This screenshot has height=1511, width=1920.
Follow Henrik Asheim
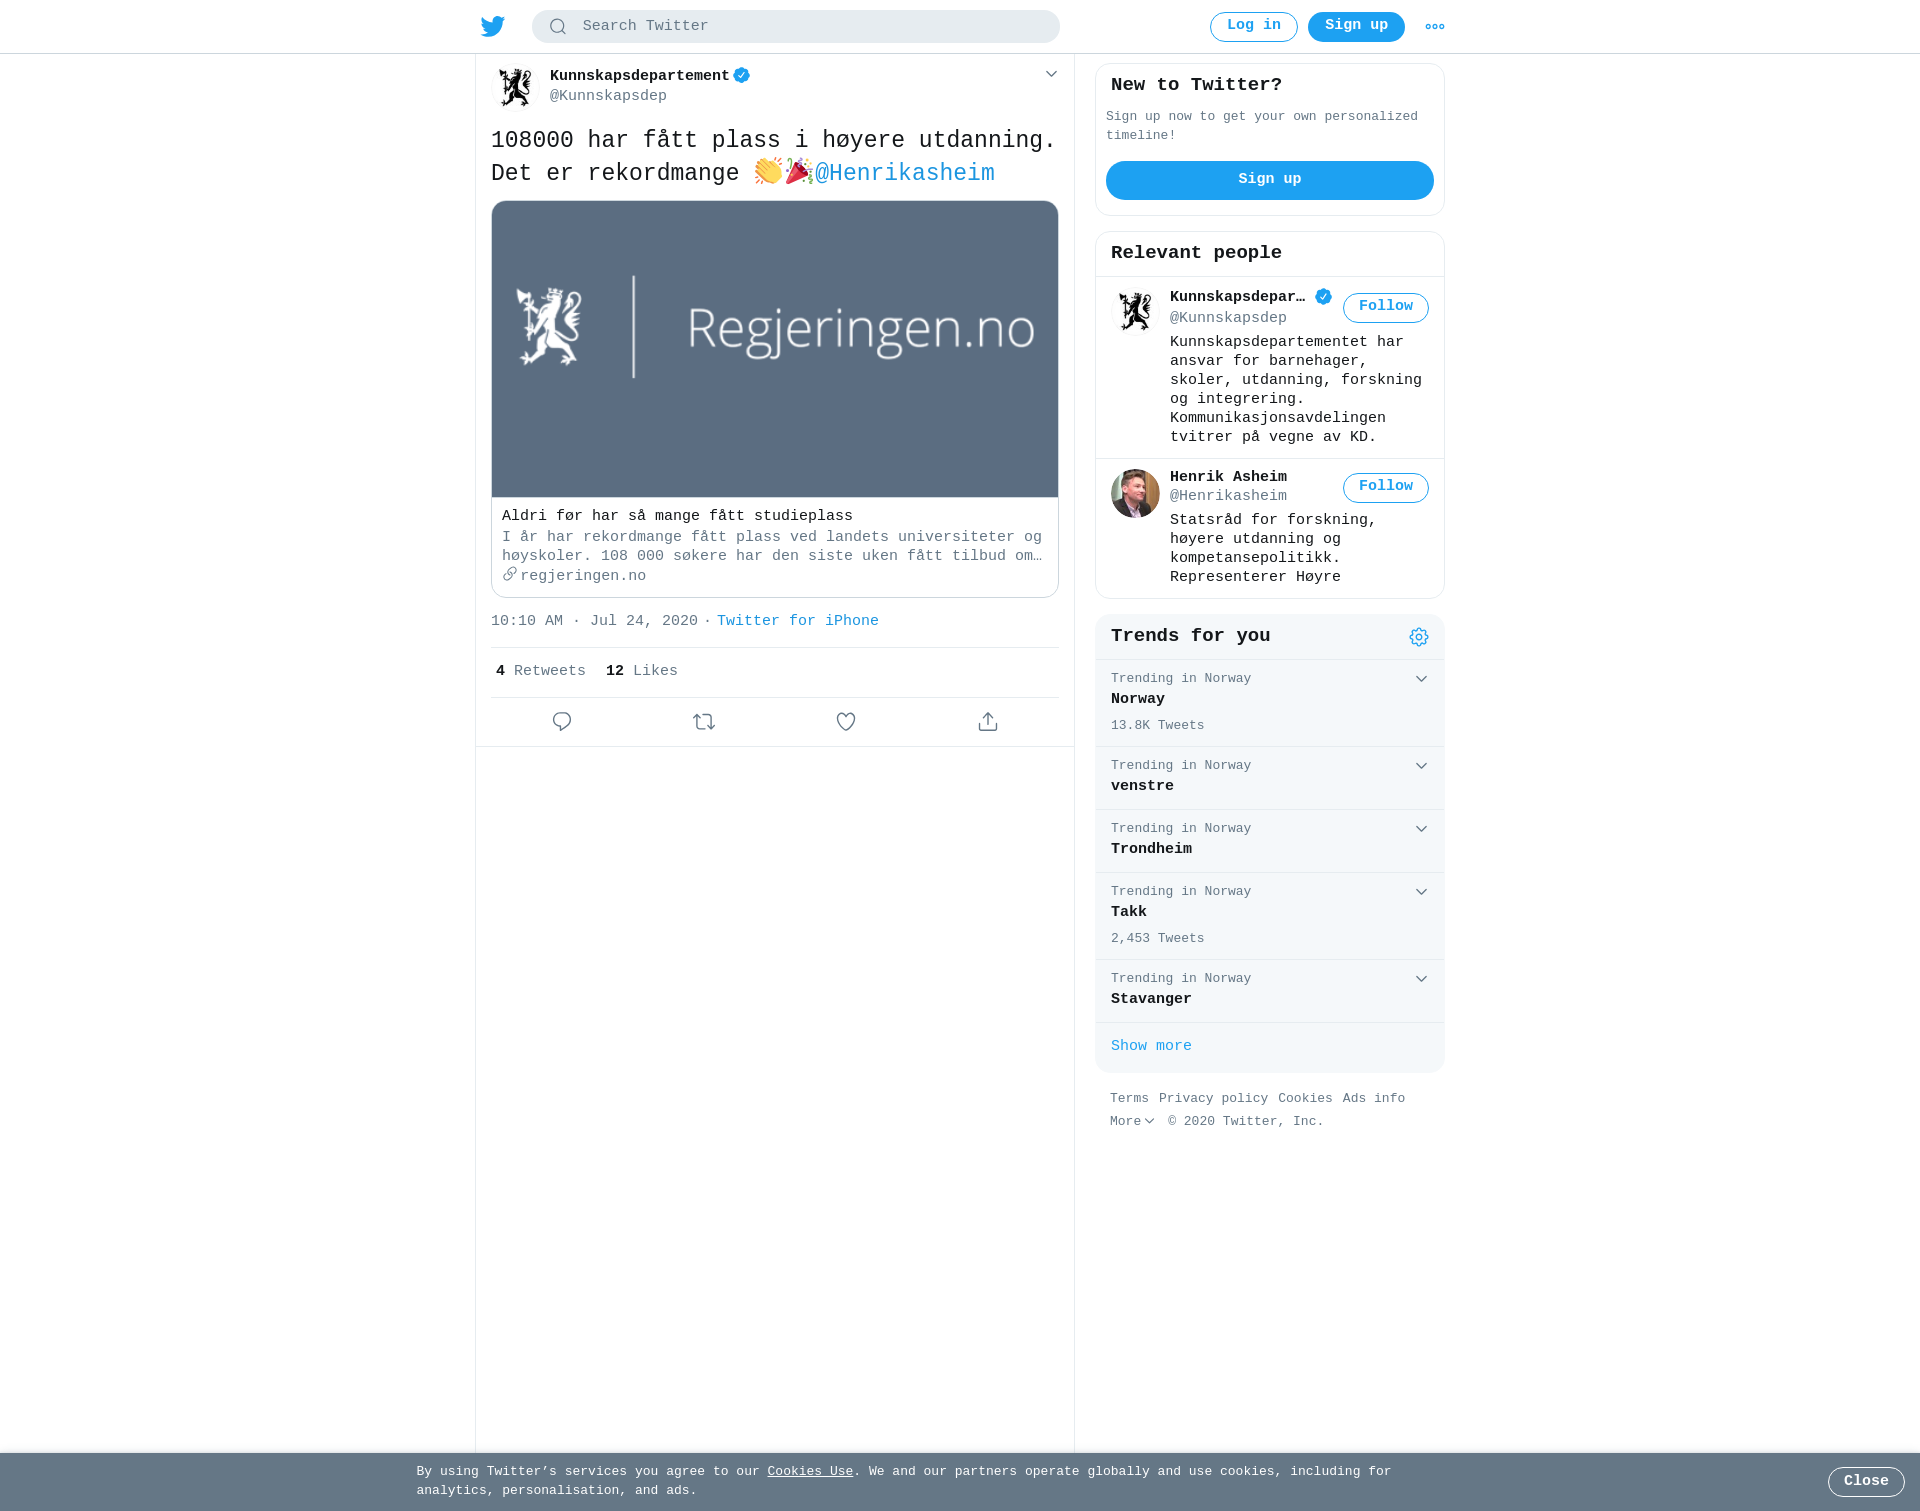(x=1386, y=488)
